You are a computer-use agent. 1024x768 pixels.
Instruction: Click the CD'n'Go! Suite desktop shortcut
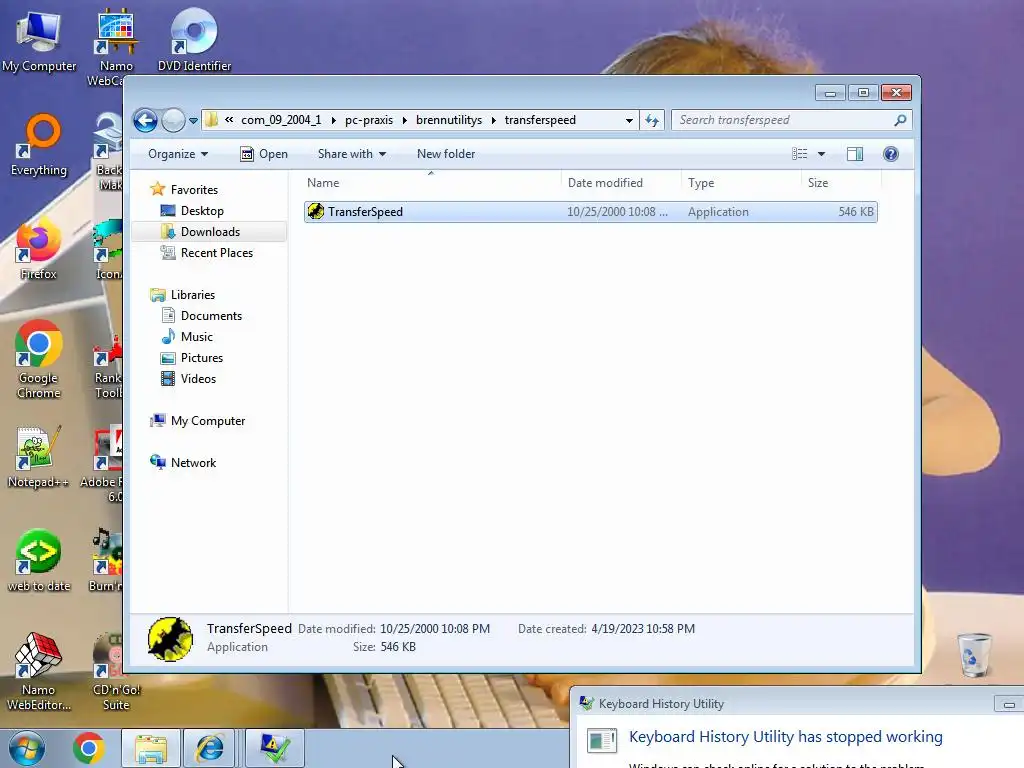pos(116,671)
